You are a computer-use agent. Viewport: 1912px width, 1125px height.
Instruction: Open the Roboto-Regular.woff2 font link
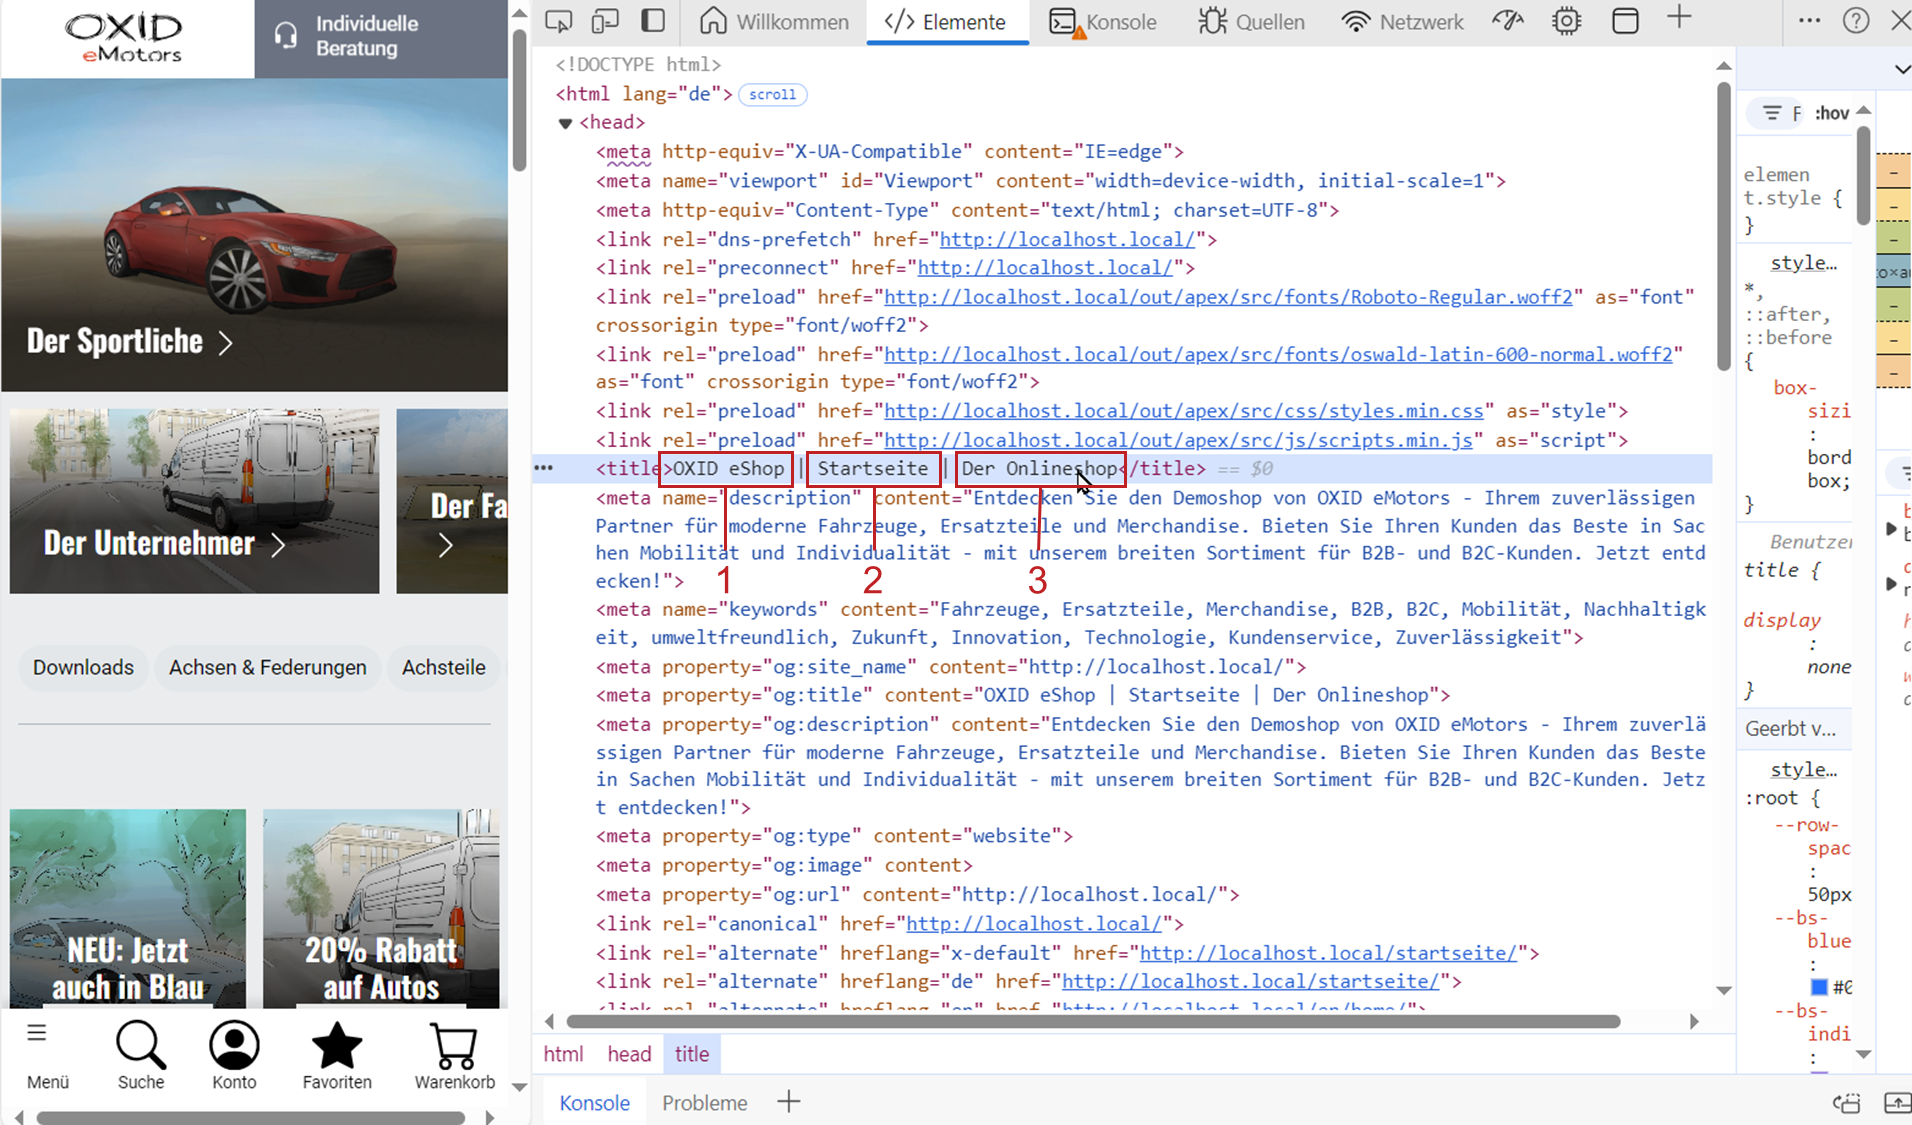pyautogui.click(x=1228, y=297)
